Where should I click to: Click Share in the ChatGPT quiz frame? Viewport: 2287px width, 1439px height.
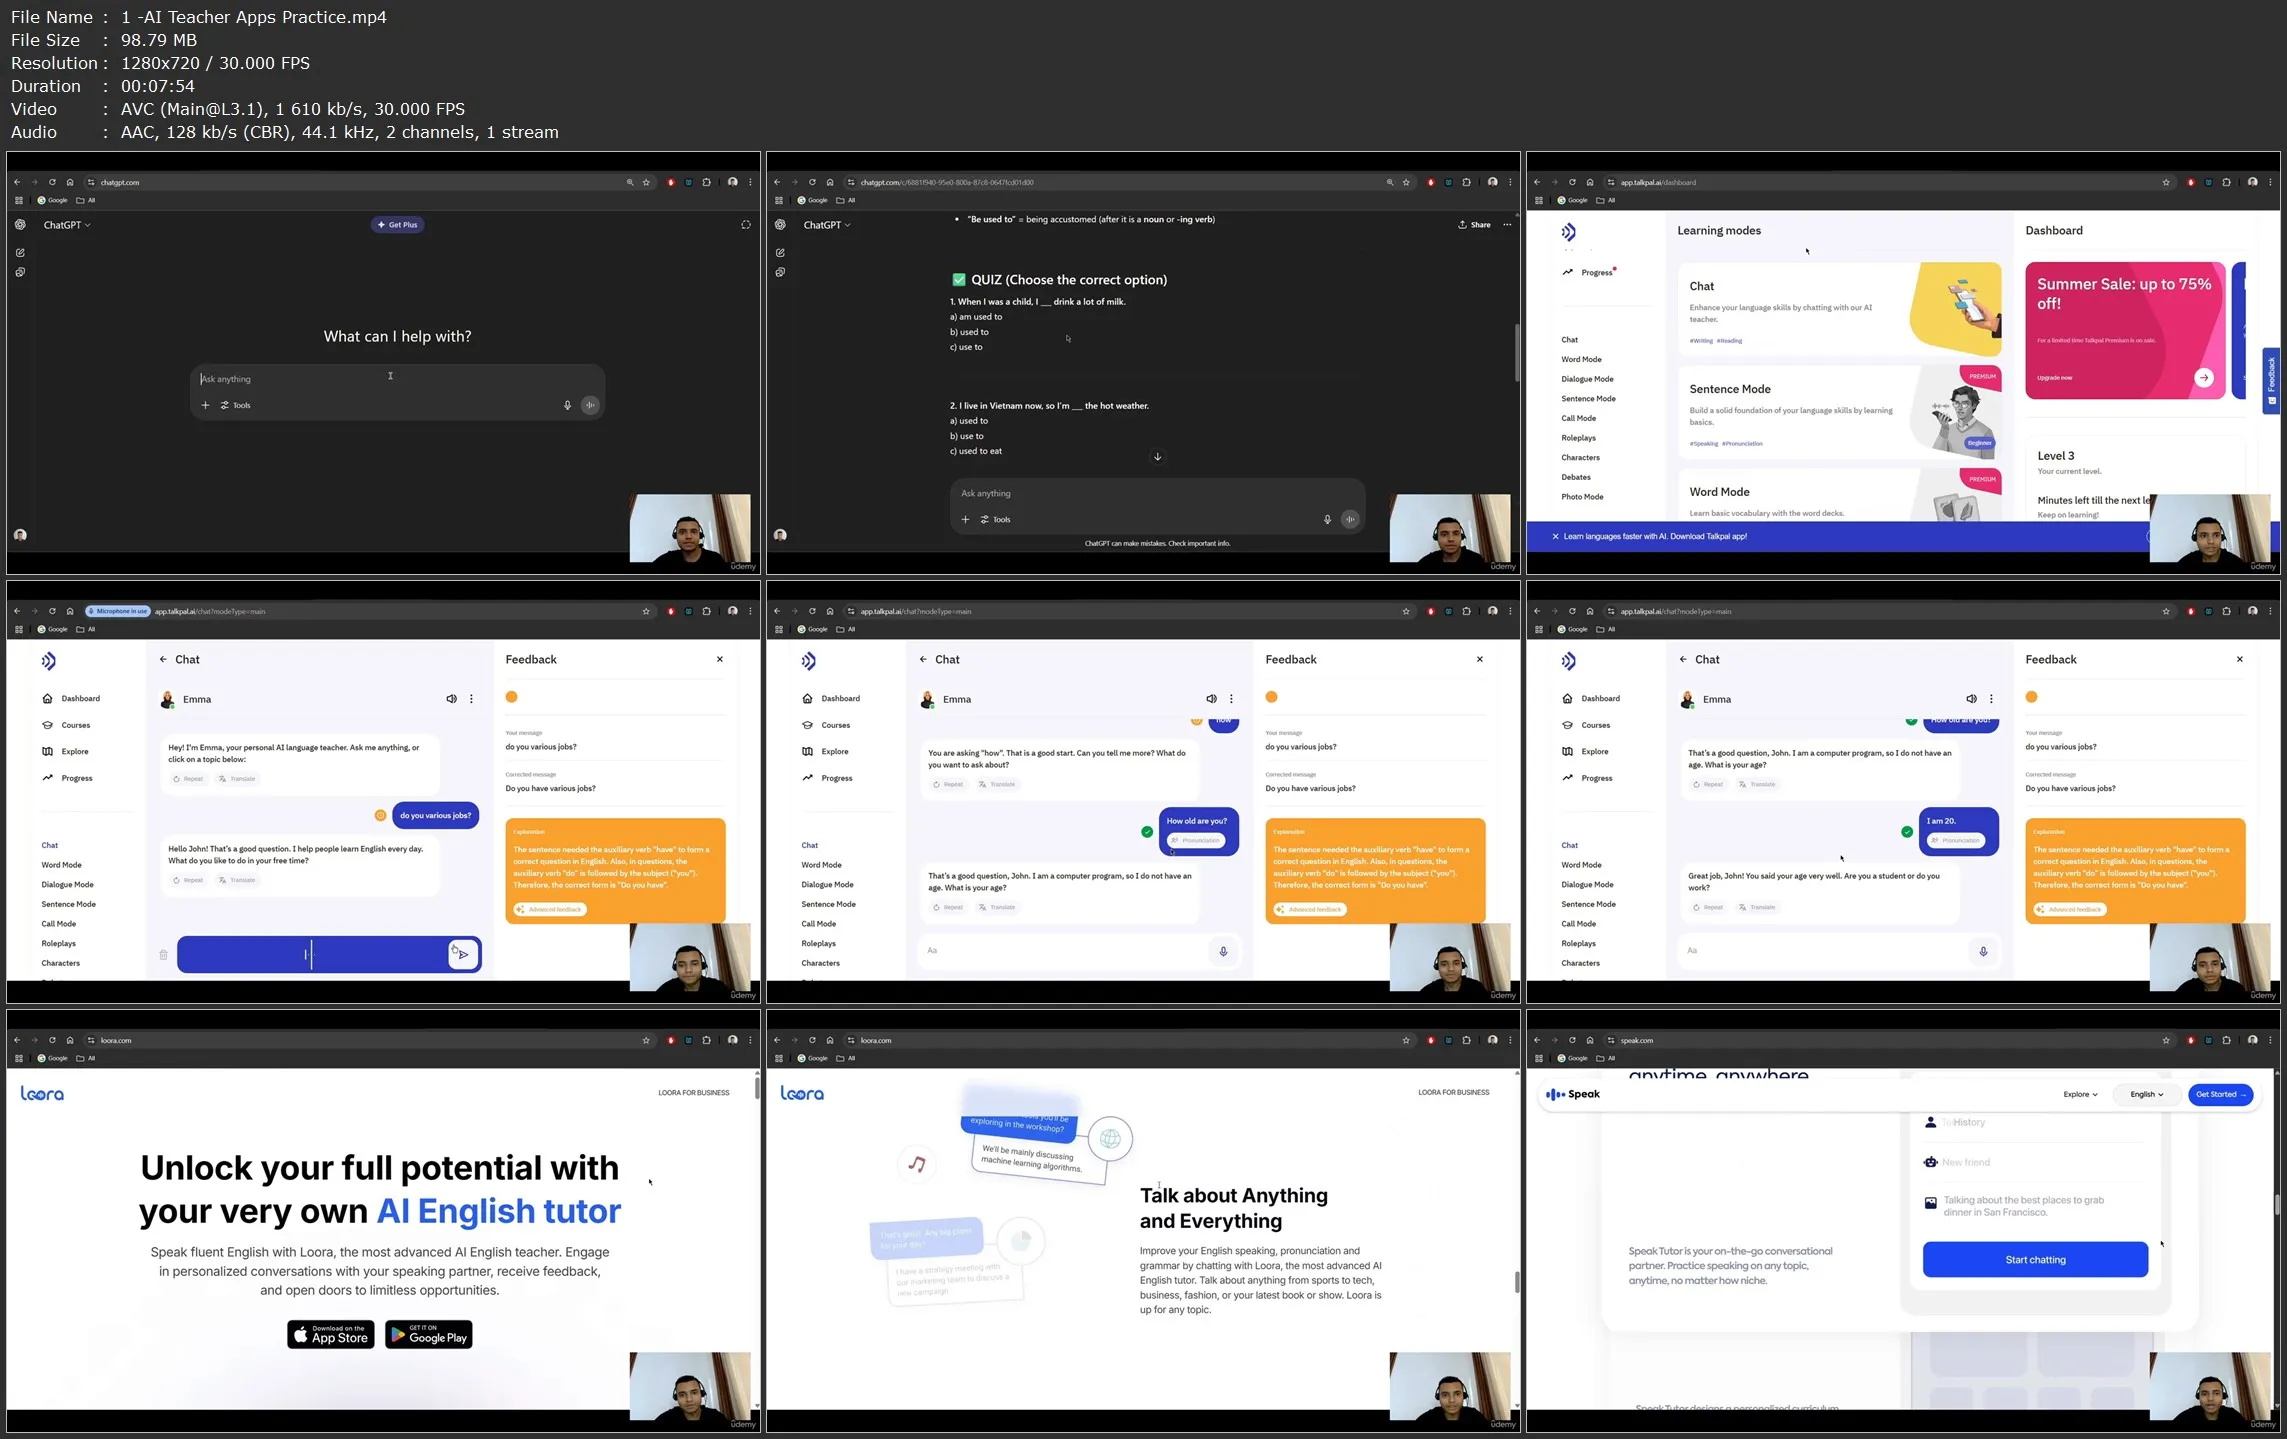1474,225
